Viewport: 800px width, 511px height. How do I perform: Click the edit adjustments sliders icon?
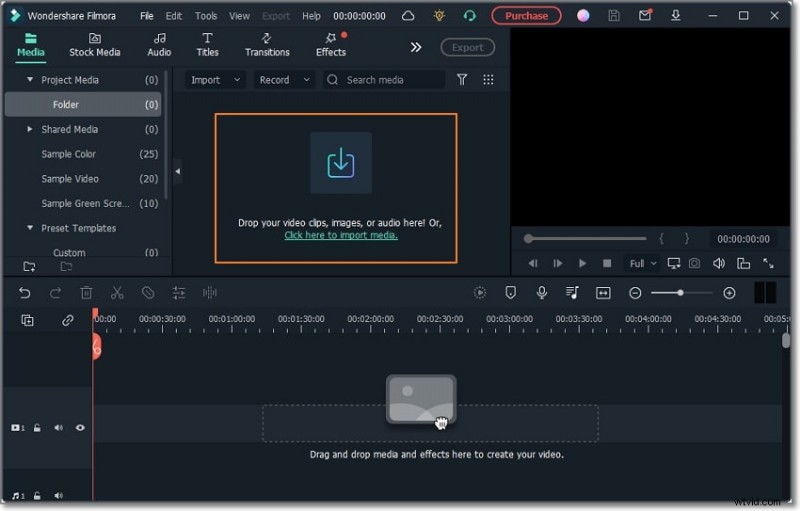[179, 293]
